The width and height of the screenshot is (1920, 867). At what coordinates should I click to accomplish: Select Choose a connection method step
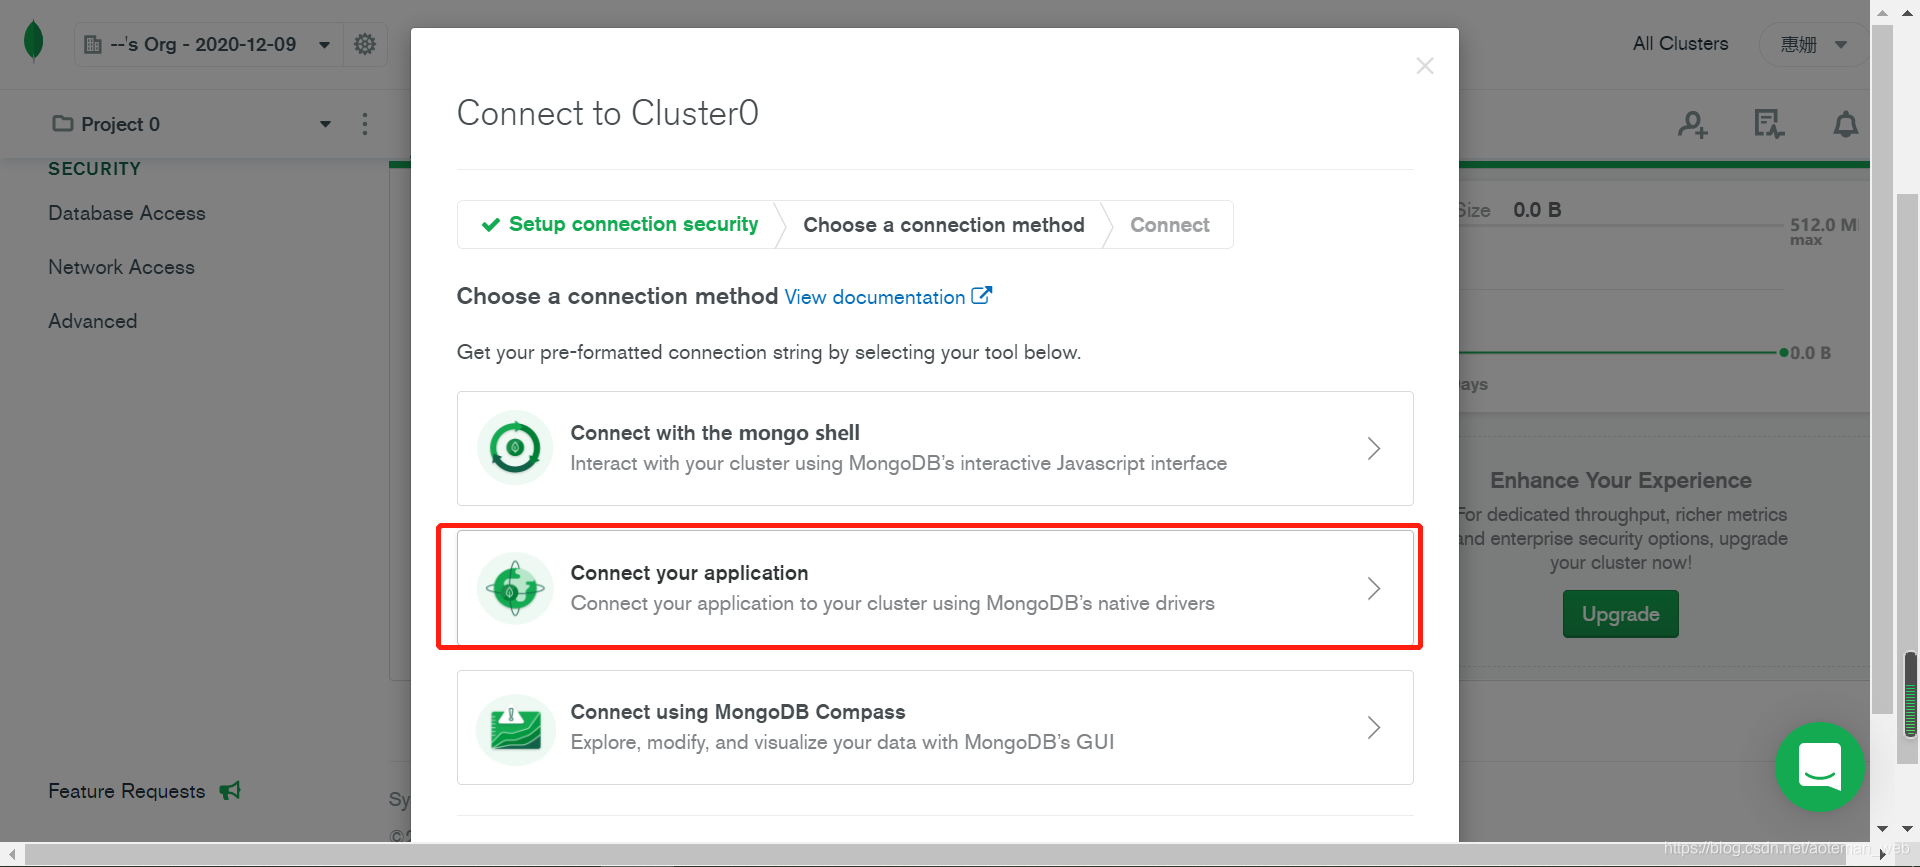[944, 225]
